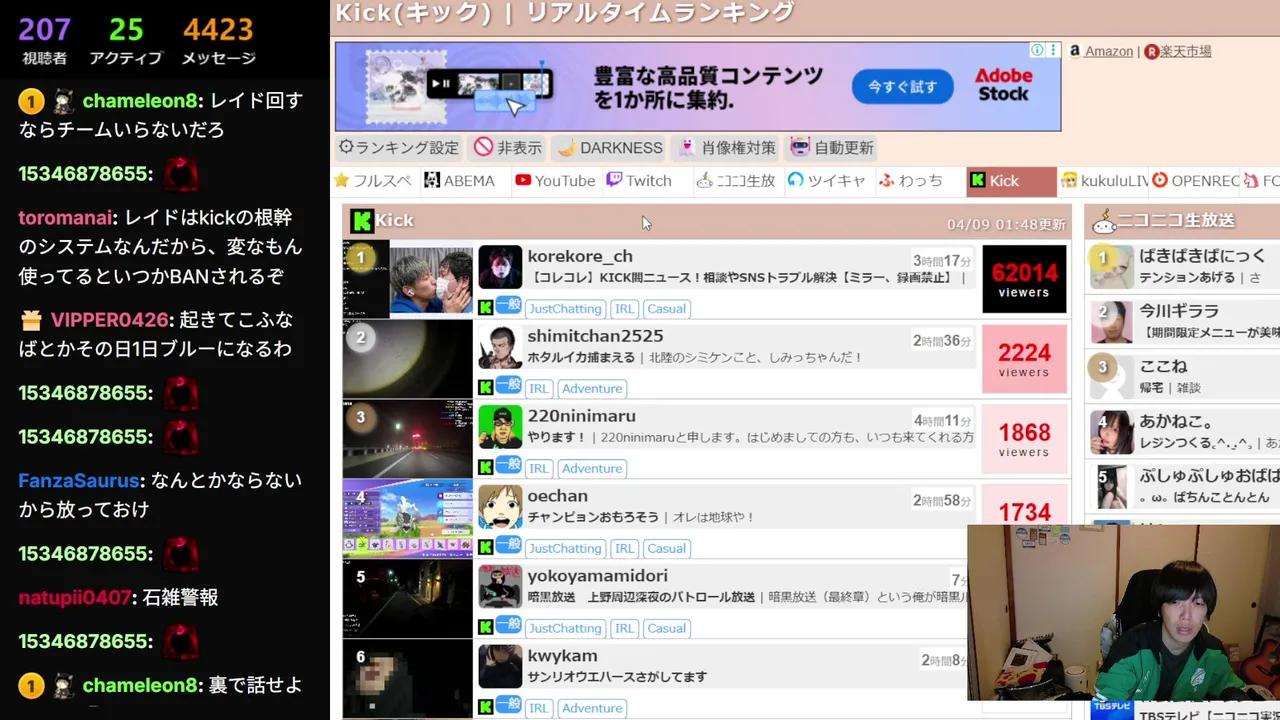Switch to ツイキャ tab

[826, 181]
